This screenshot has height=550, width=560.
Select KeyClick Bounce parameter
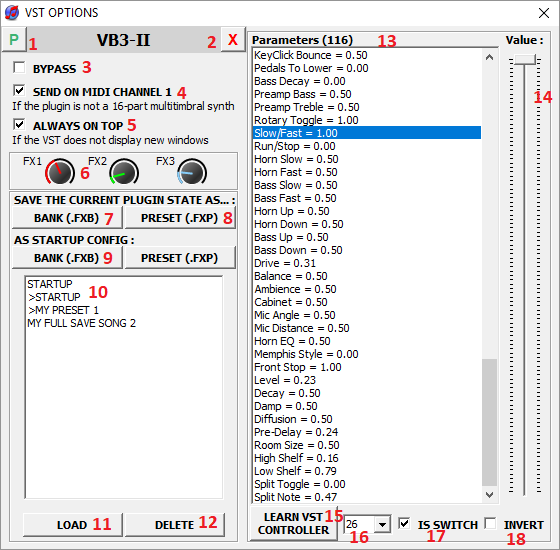[x=367, y=55]
